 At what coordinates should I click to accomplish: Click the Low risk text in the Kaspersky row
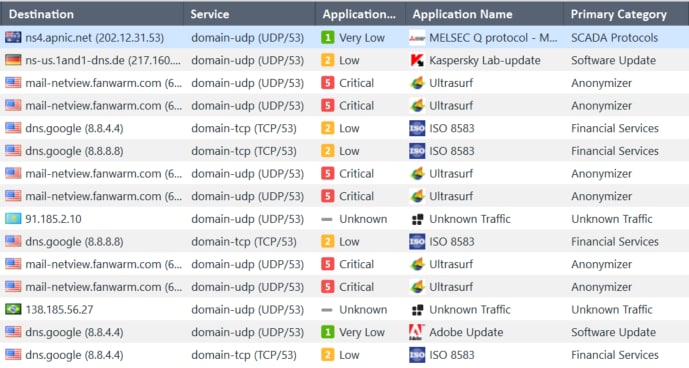(349, 60)
